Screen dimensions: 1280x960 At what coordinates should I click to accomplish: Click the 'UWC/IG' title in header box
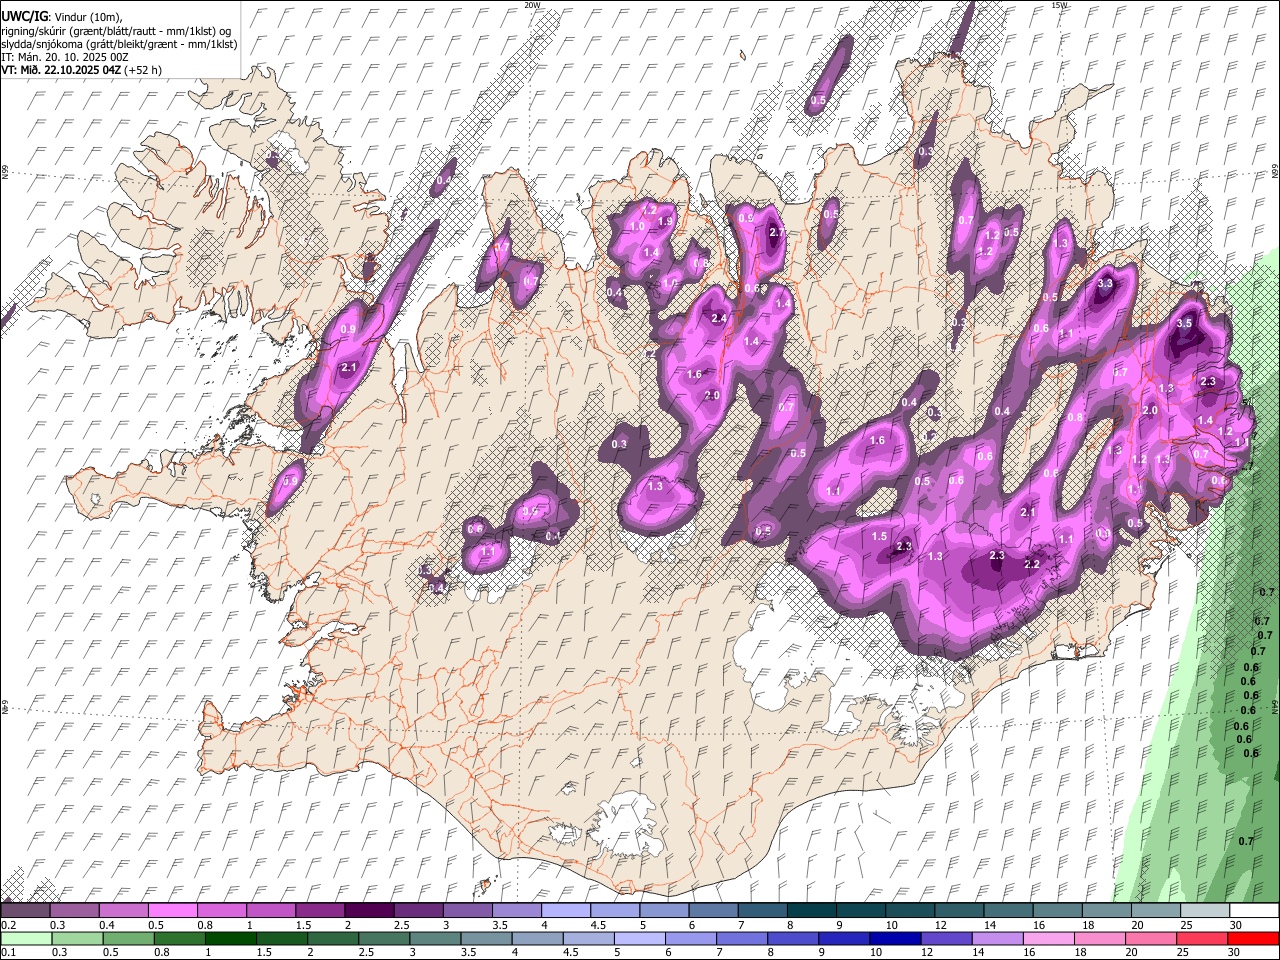click(23, 15)
